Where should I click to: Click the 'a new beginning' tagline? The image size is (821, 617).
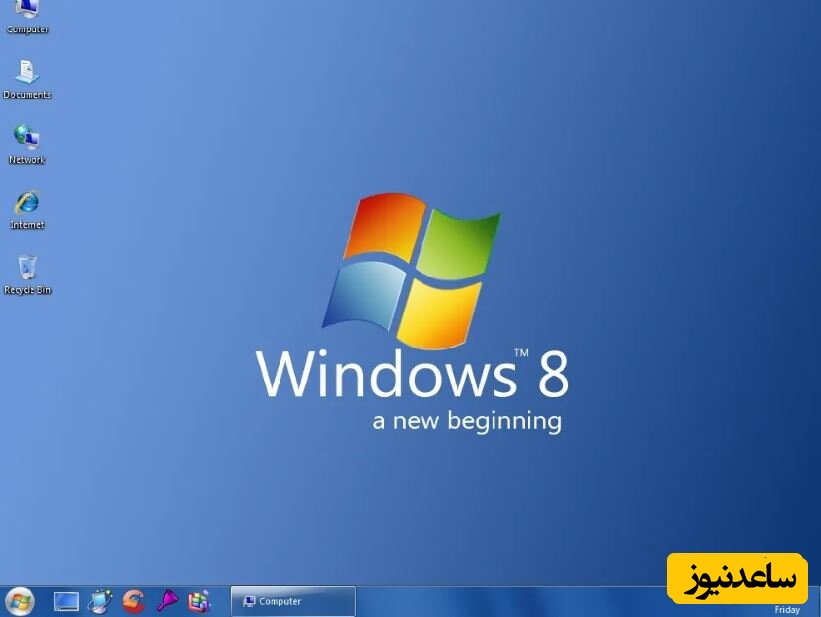[467, 421]
